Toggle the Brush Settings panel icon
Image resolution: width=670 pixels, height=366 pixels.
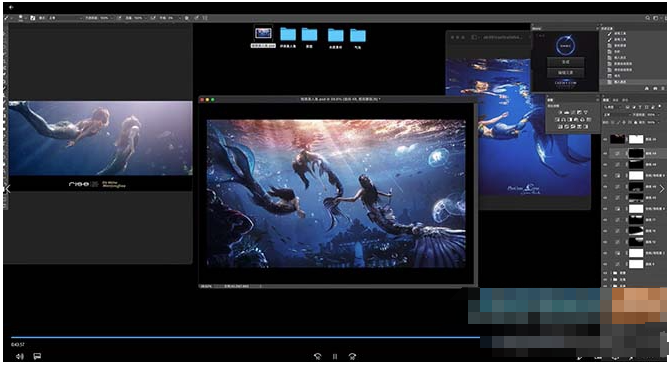coord(33,18)
